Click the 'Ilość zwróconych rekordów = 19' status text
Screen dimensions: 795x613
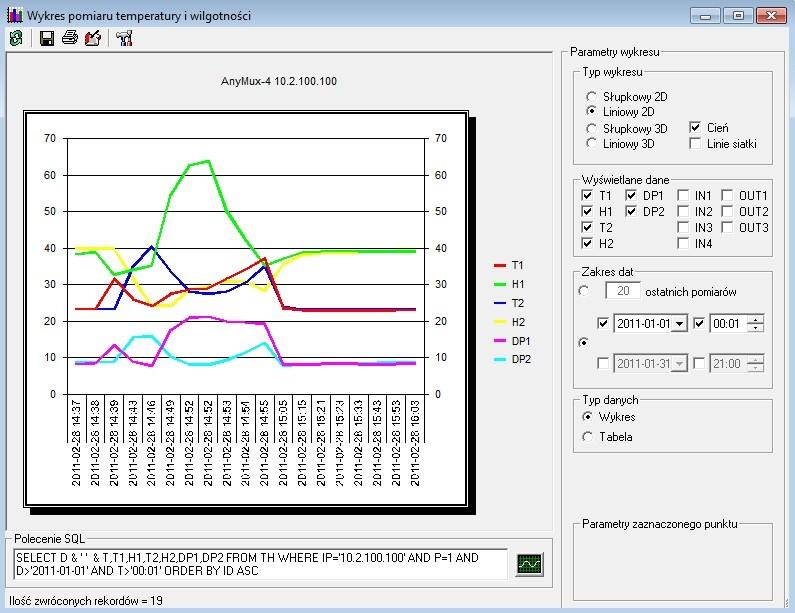coord(86,601)
